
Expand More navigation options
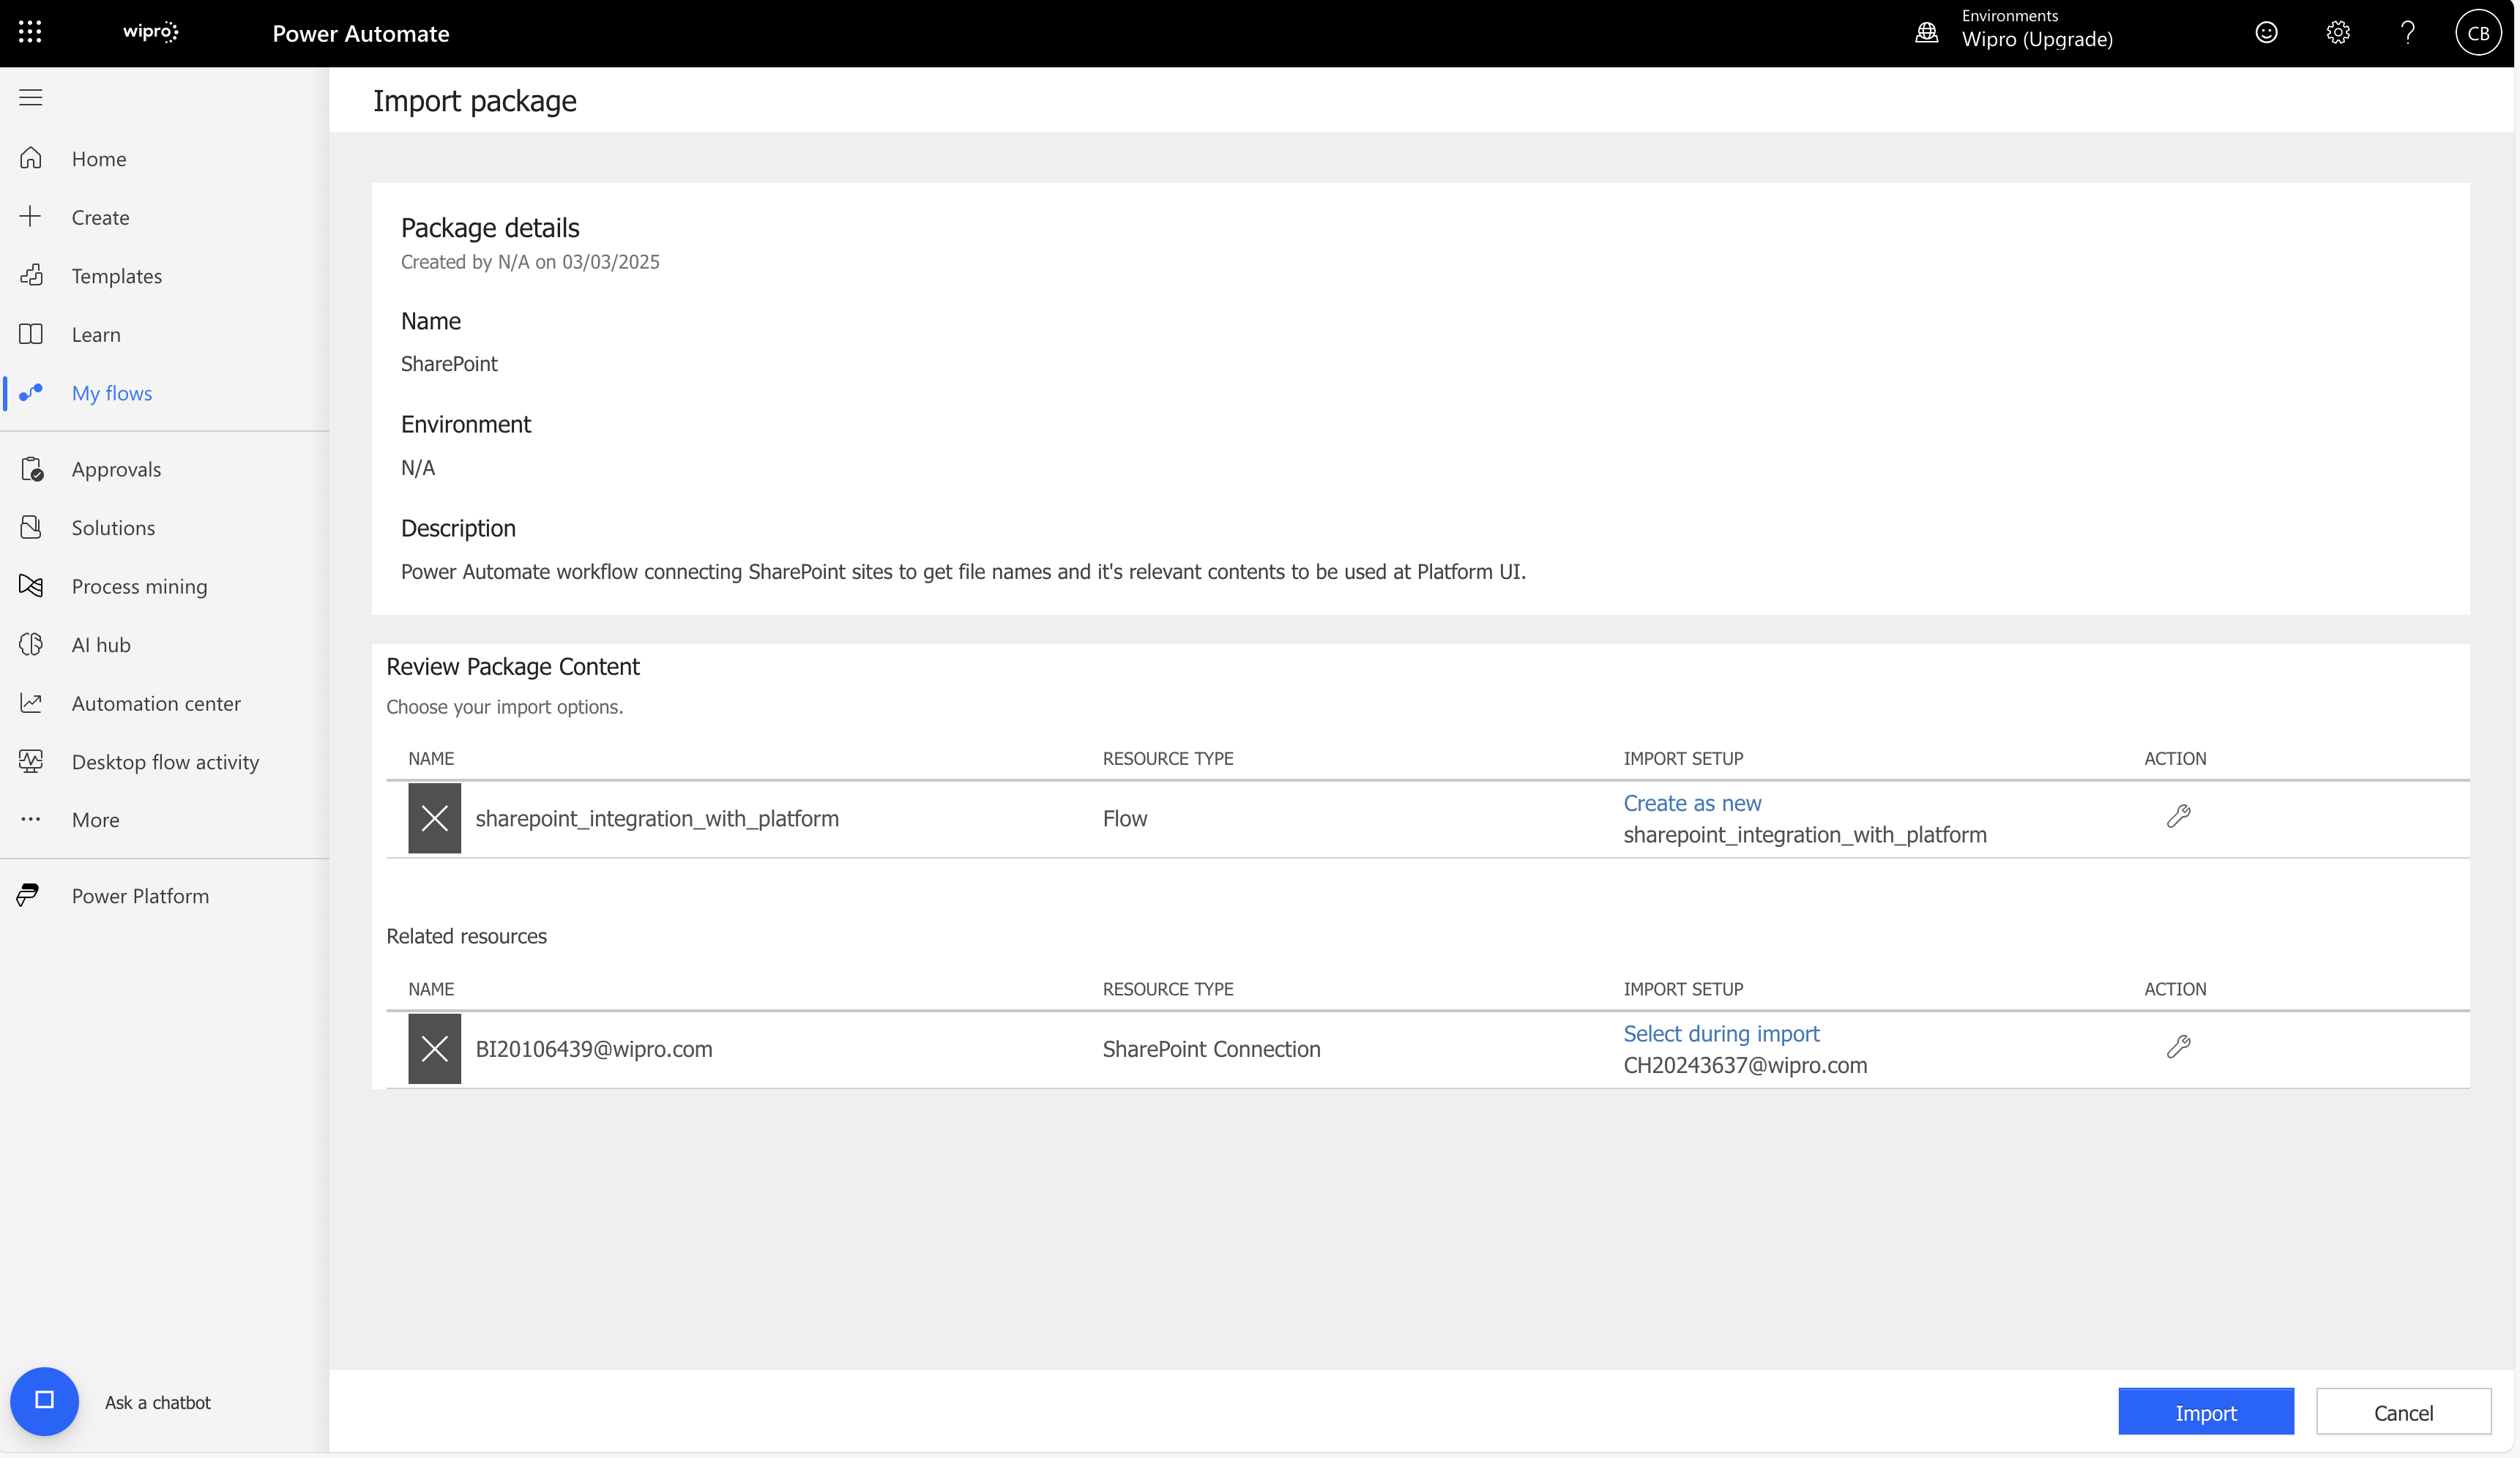click(x=95, y=820)
